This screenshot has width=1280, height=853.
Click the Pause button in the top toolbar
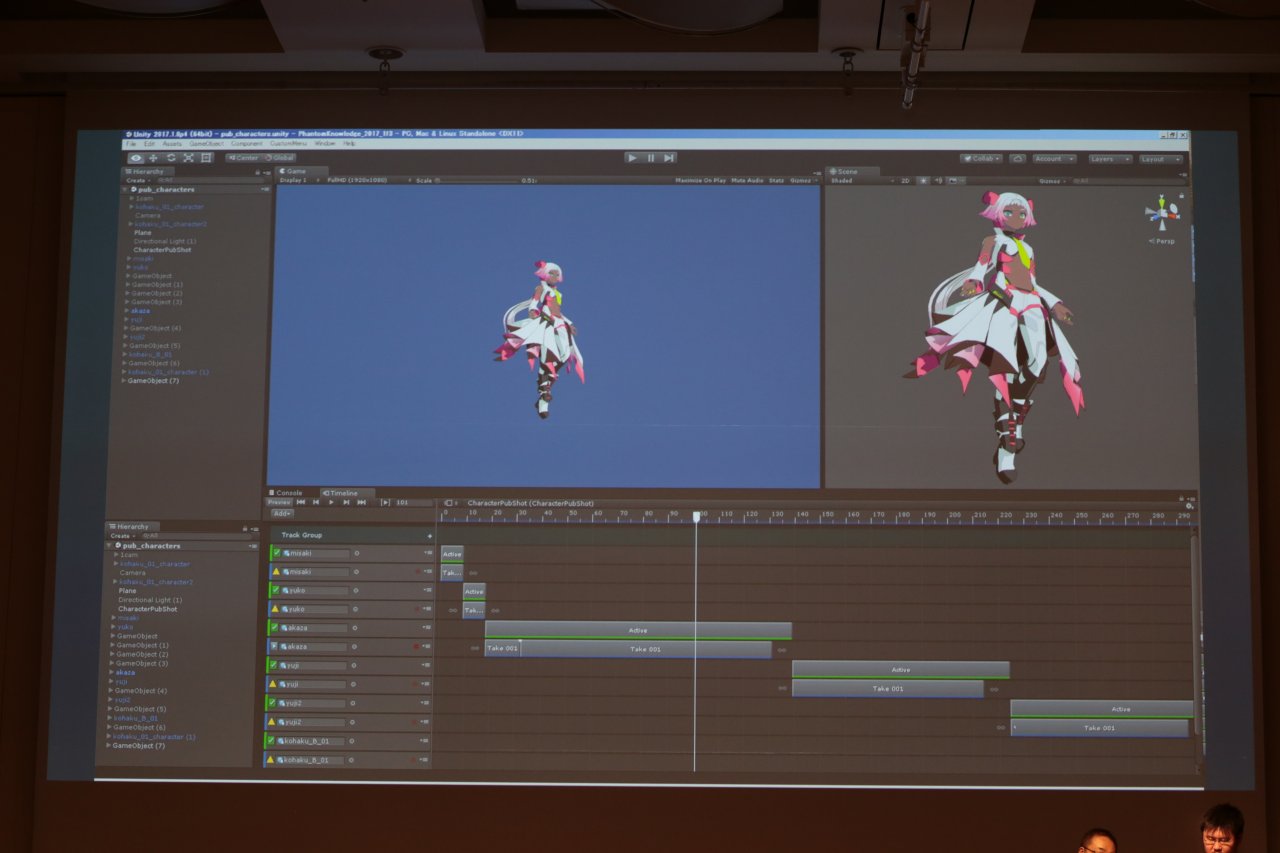(x=651, y=158)
